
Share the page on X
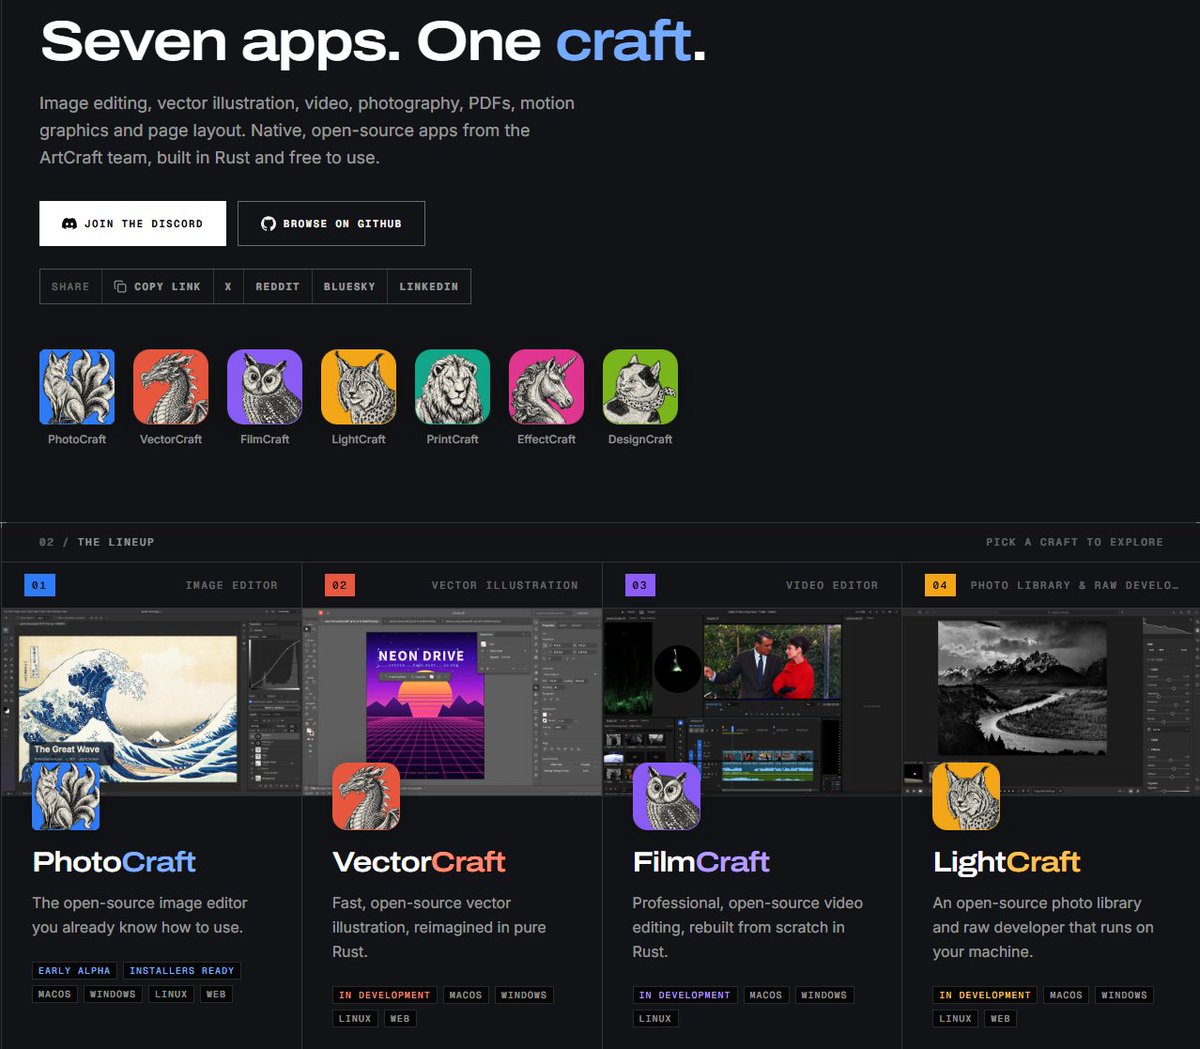click(x=228, y=286)
